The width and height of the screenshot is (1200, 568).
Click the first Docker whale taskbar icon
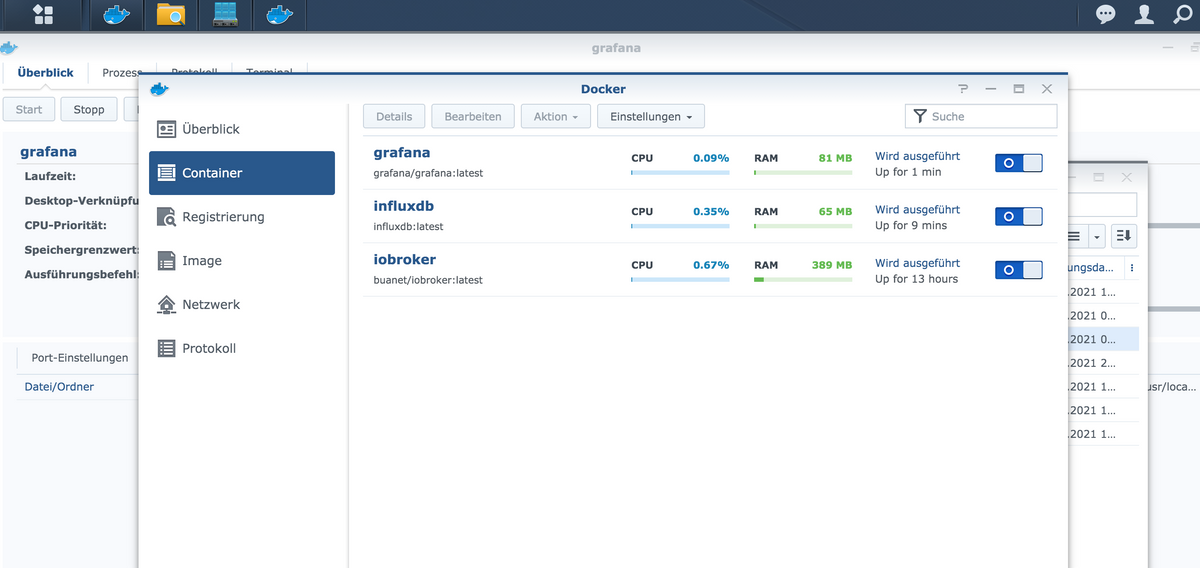(x=117, y=14)
